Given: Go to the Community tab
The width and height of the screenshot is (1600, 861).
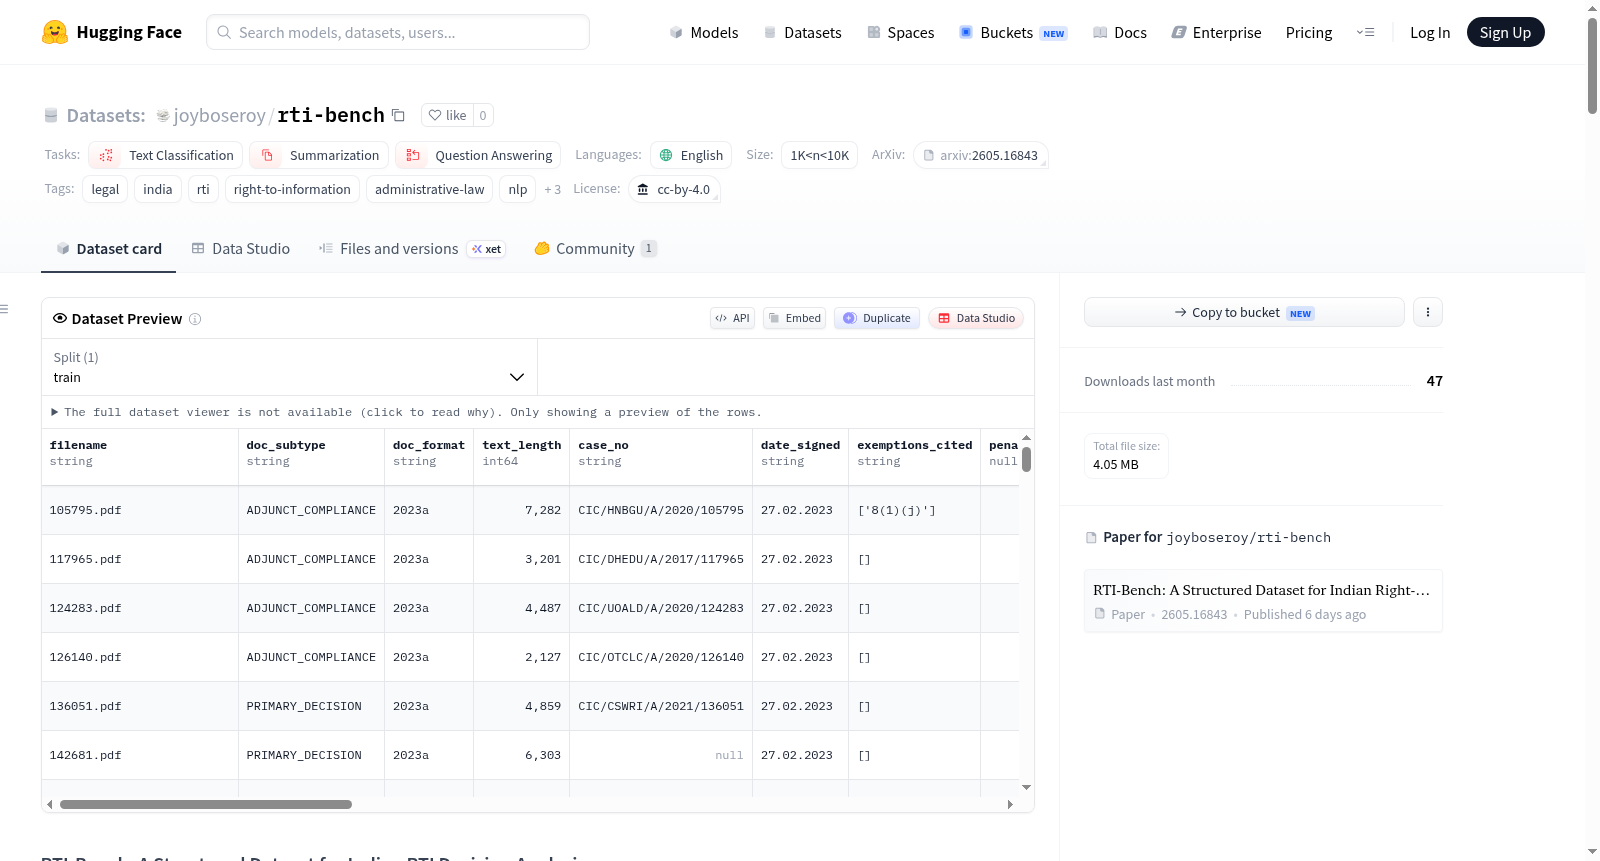Looking at the screenshot, I should coord(596,249).
